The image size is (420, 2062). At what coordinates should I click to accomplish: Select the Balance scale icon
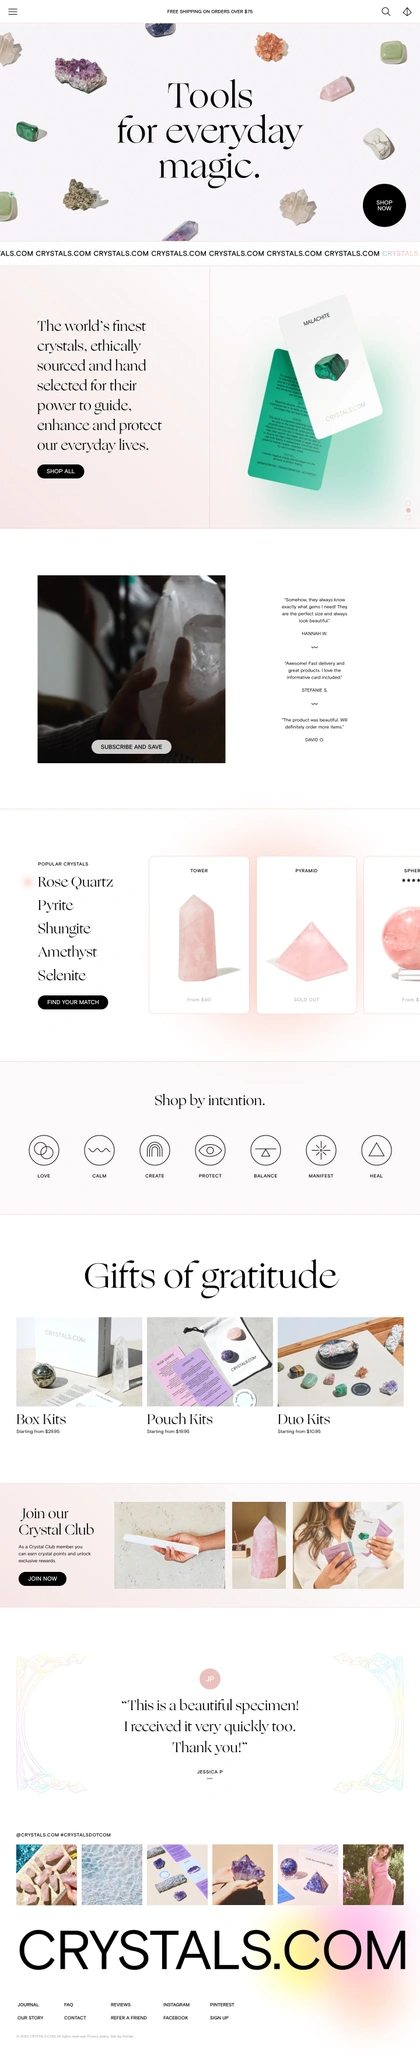[265, 1150]
